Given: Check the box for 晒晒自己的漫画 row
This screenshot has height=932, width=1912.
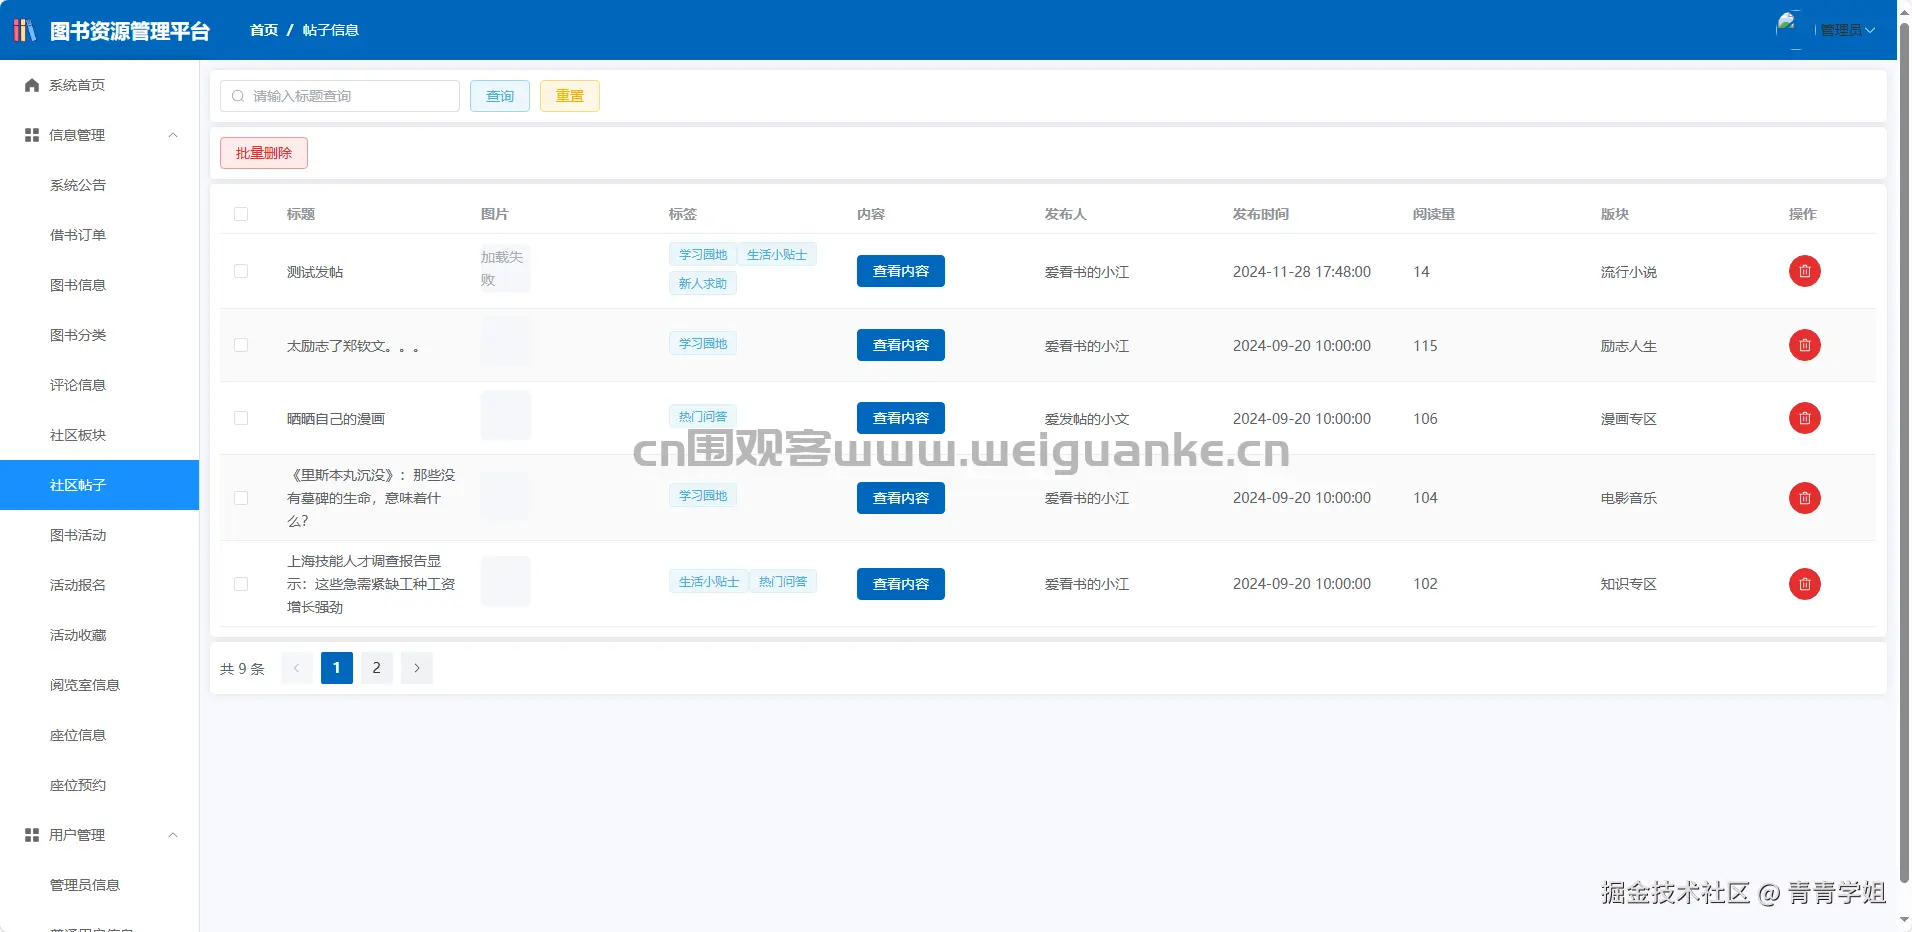Looking at the screenshot, I should tap(241, 418).
